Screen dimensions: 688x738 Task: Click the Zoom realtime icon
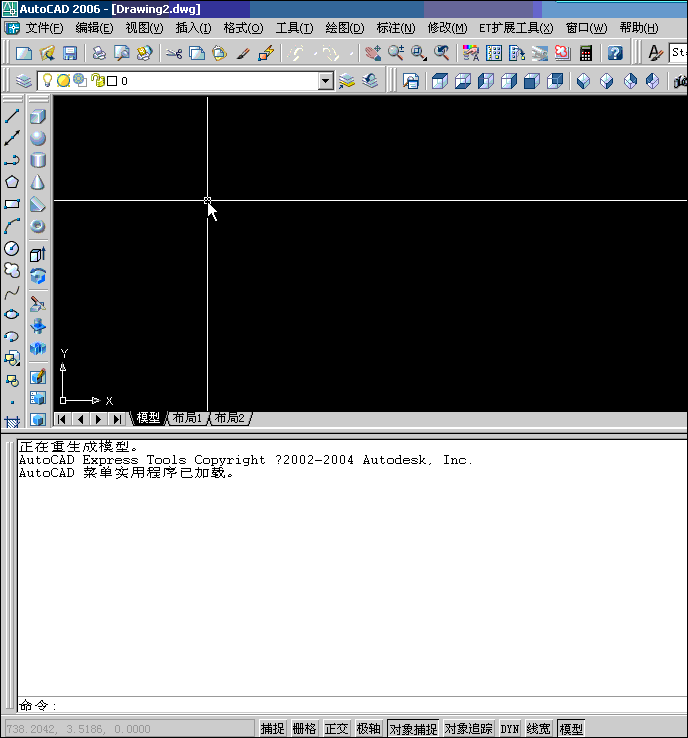click(x=396, y=53)
